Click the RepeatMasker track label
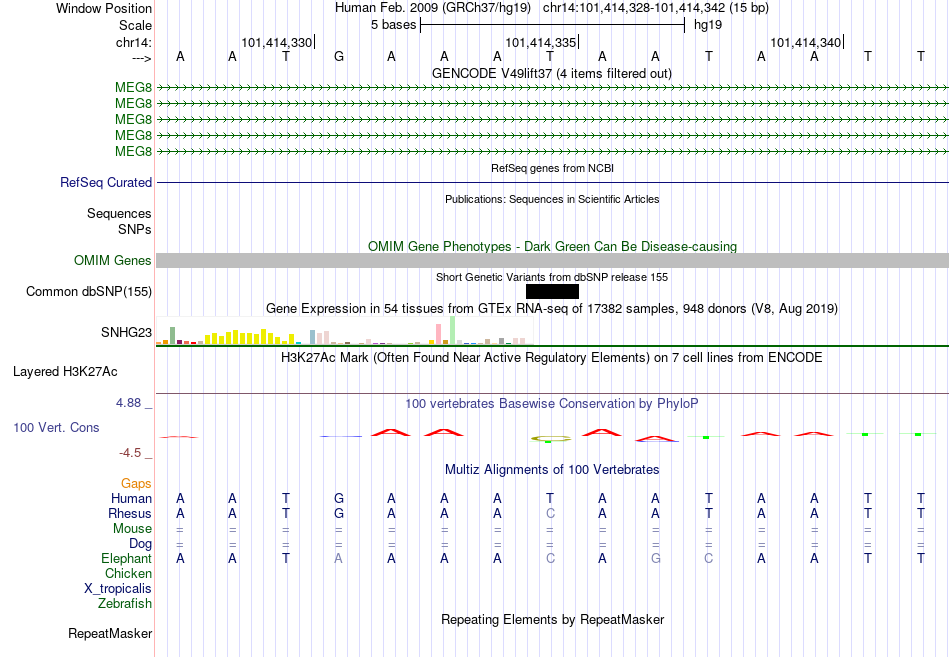Screen dimensions: 950x657 click(110, 633)
